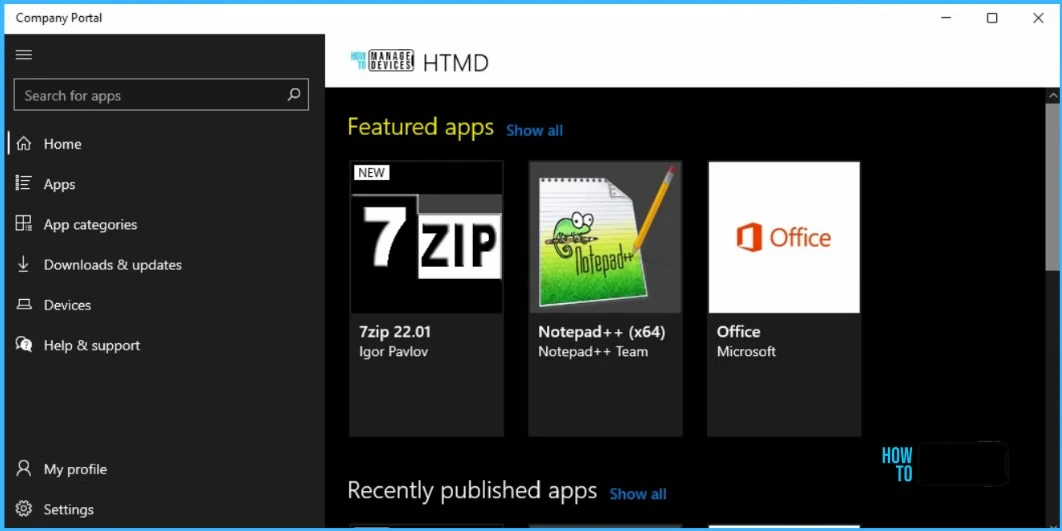Click the Downloads & updates arrow icon

pos(24,264)
